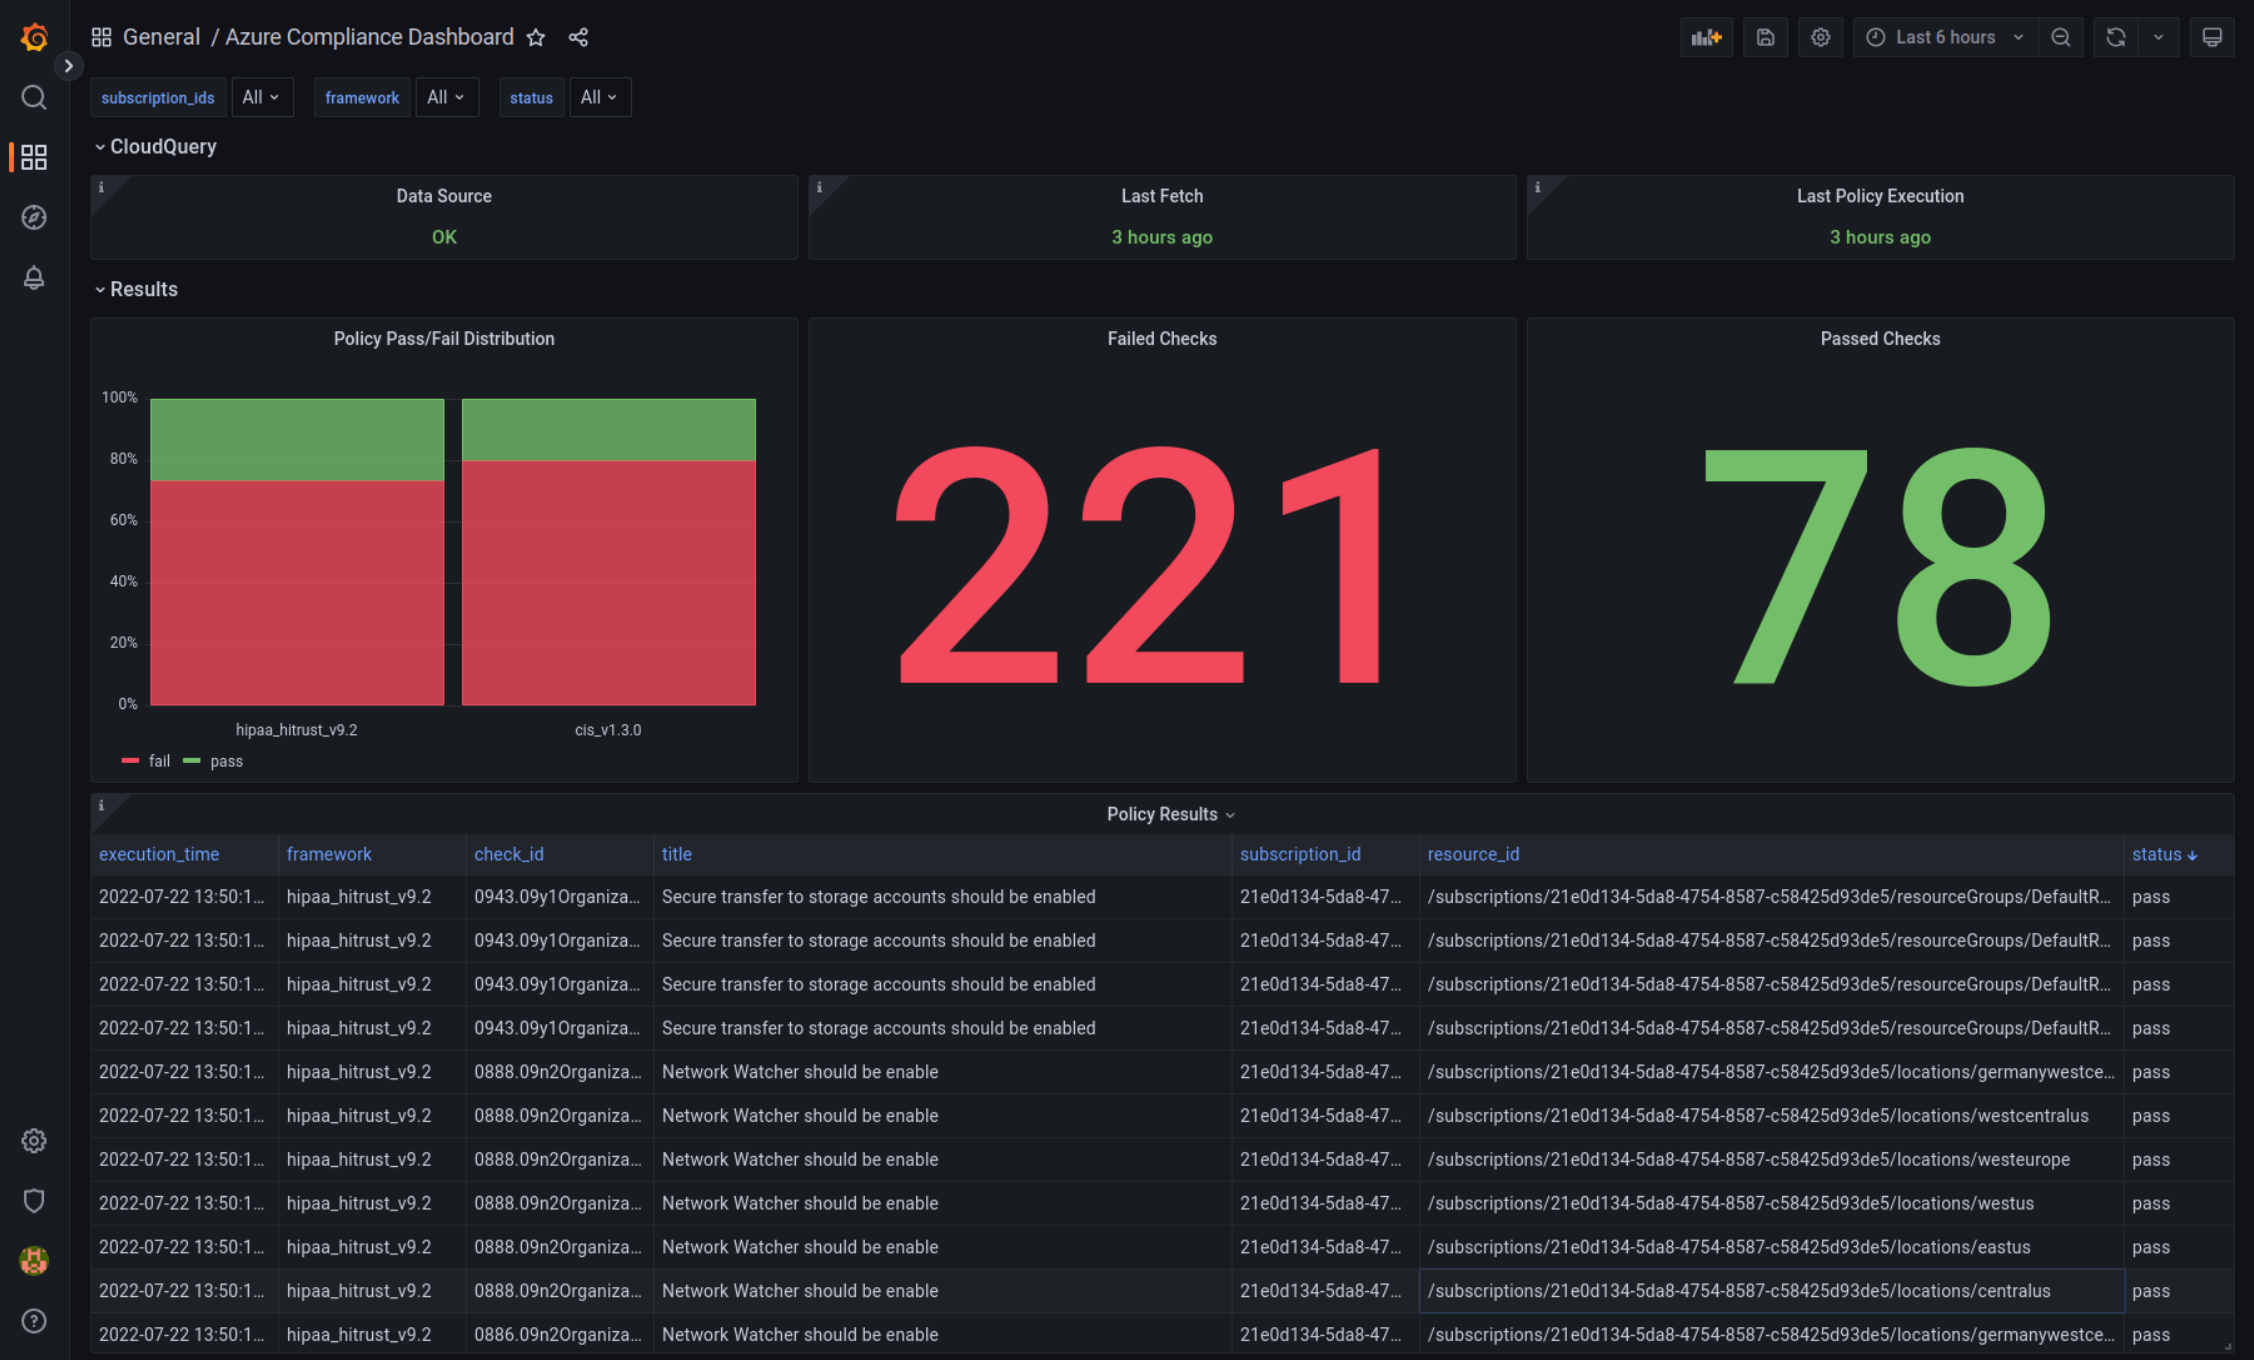Toggle the pass series in legend
This screenshot has height=1360, width=2254.
click(x=226, y=761)
